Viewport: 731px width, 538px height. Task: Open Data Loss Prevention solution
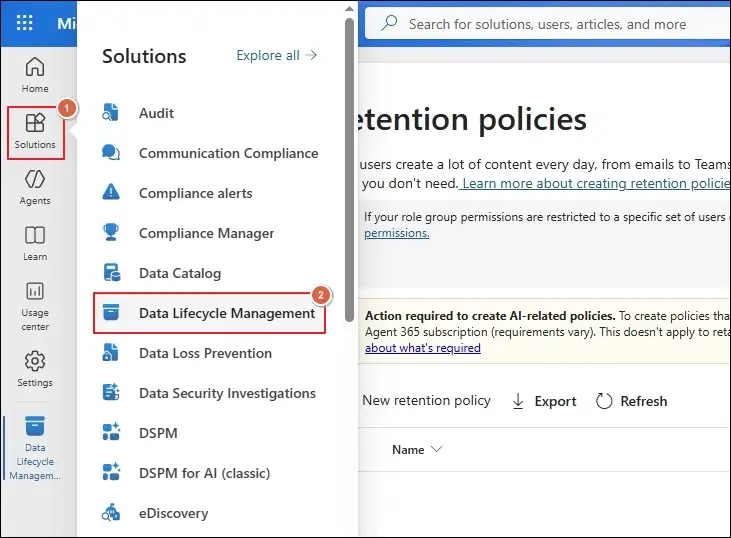point(205,353)
